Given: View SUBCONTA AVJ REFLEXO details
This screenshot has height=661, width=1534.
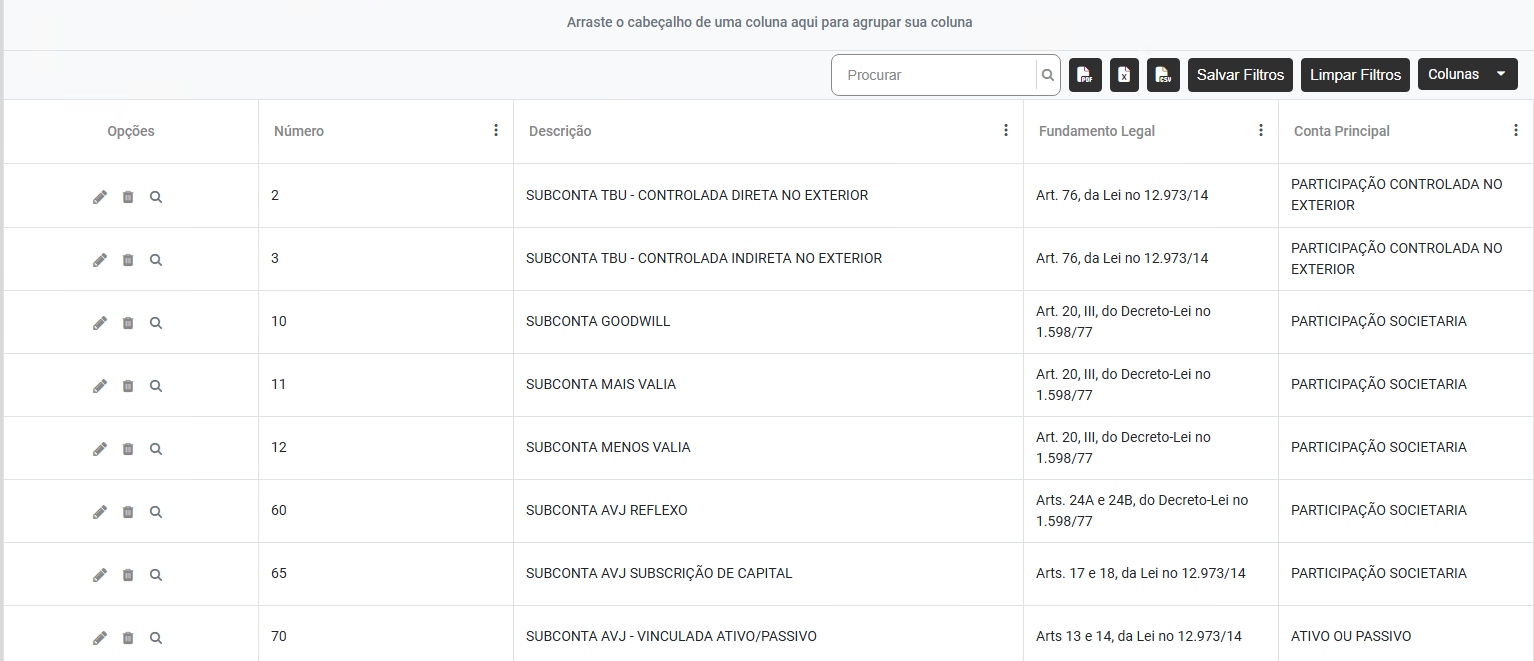Looking at the screenshot, I should 156,512.
